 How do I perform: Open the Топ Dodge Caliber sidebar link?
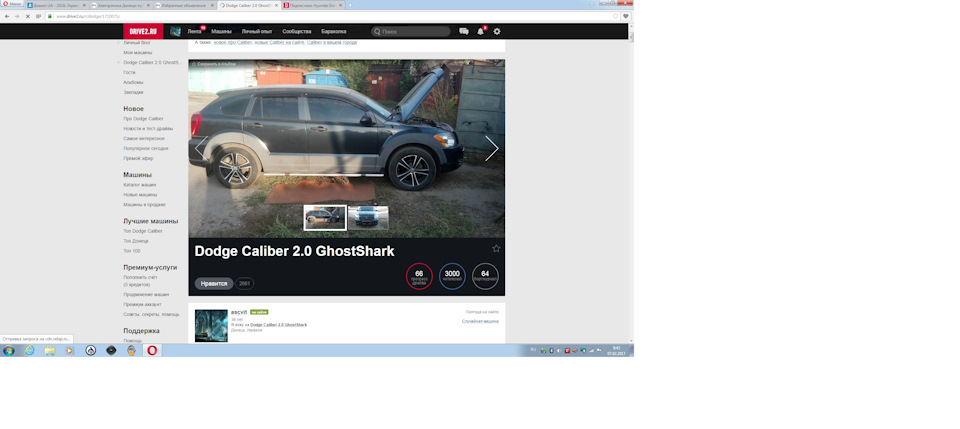[x=143, y=231]
